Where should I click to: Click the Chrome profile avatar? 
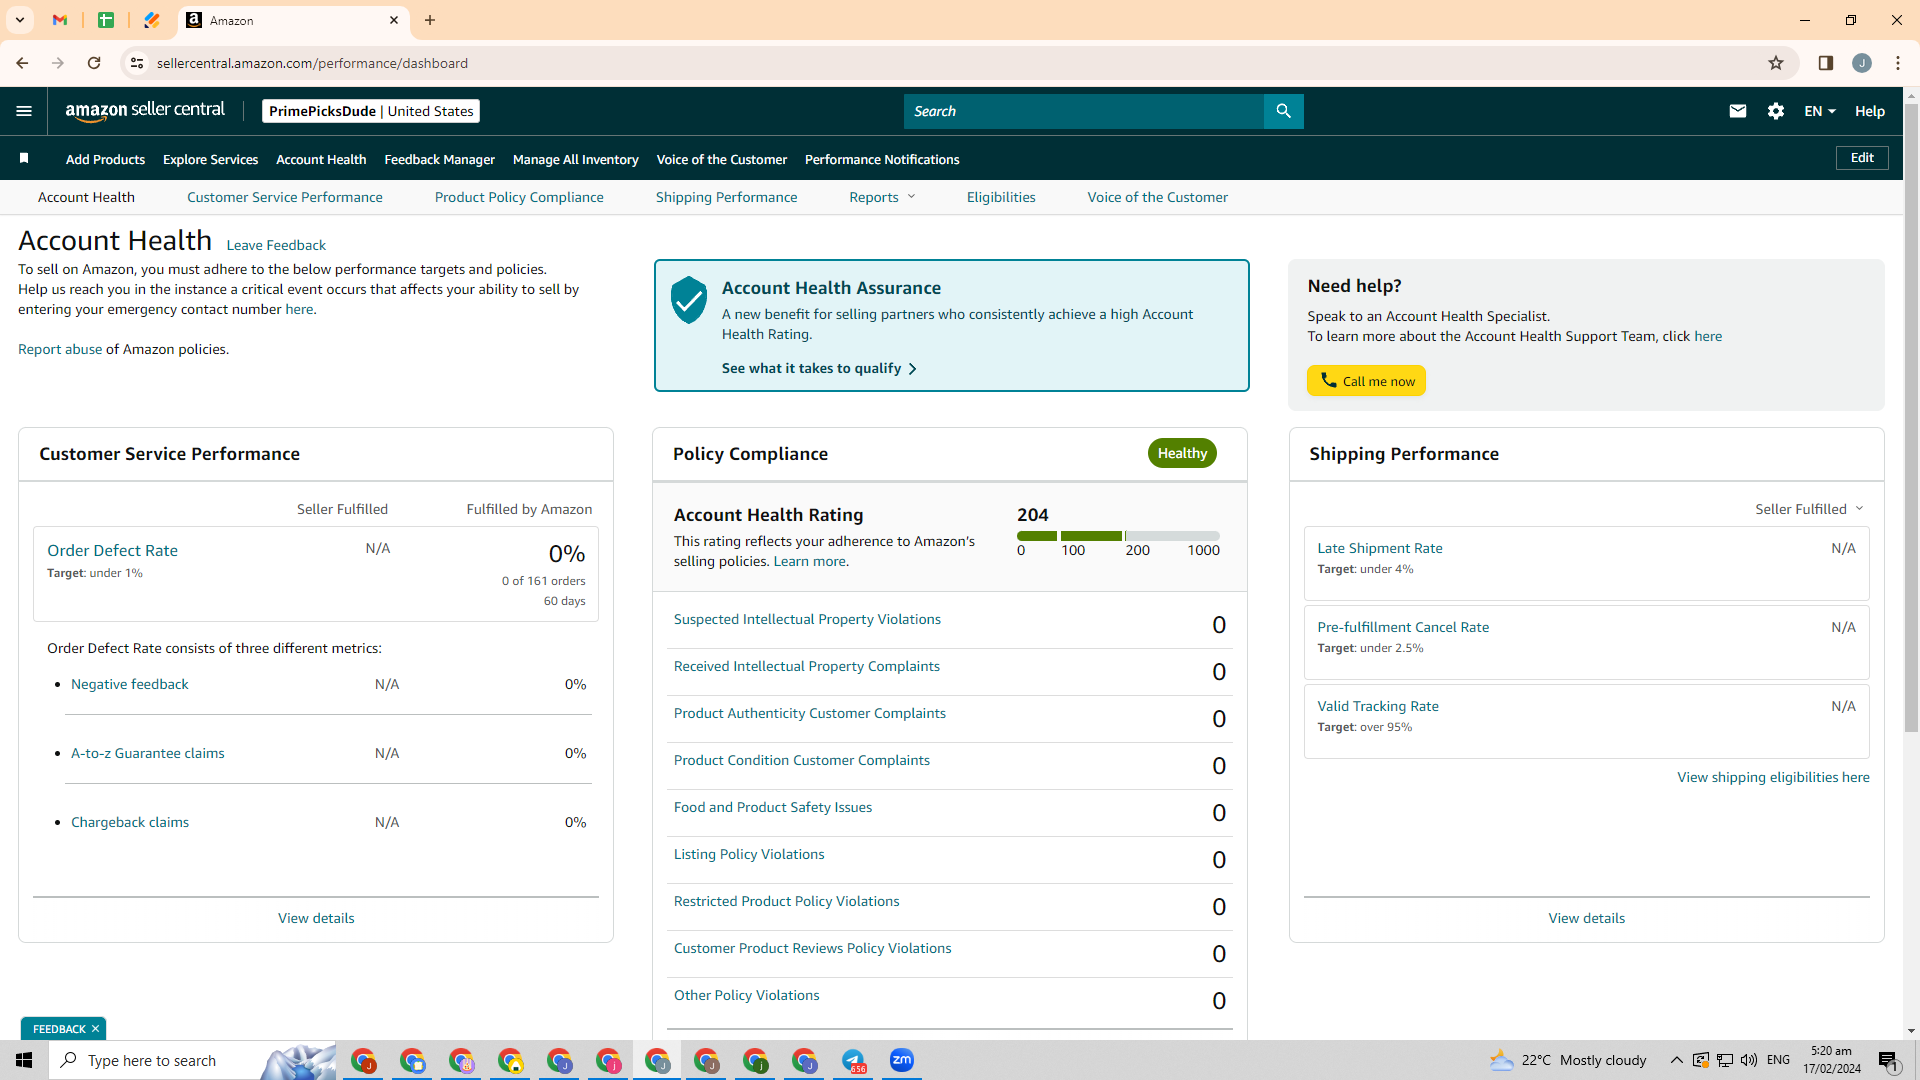1862,63
